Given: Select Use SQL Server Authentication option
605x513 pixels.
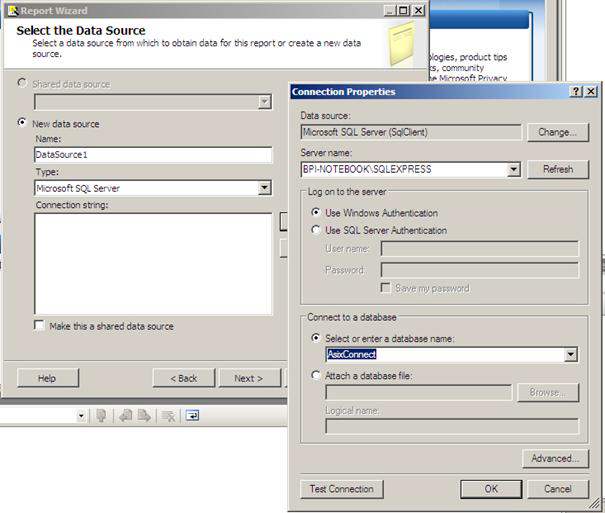Looking at the screenshot, I should pos(316,230).
